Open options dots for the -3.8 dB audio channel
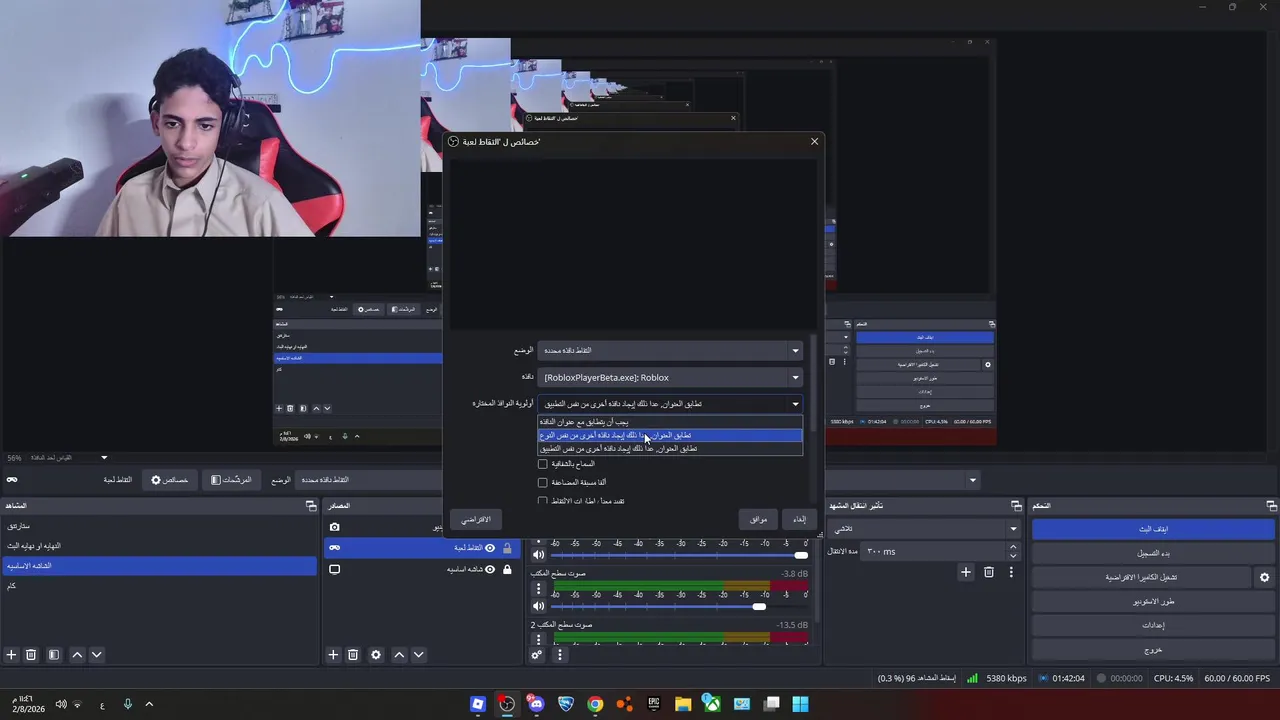Screen dimensions: 1280x720 (x=538, y=589)
